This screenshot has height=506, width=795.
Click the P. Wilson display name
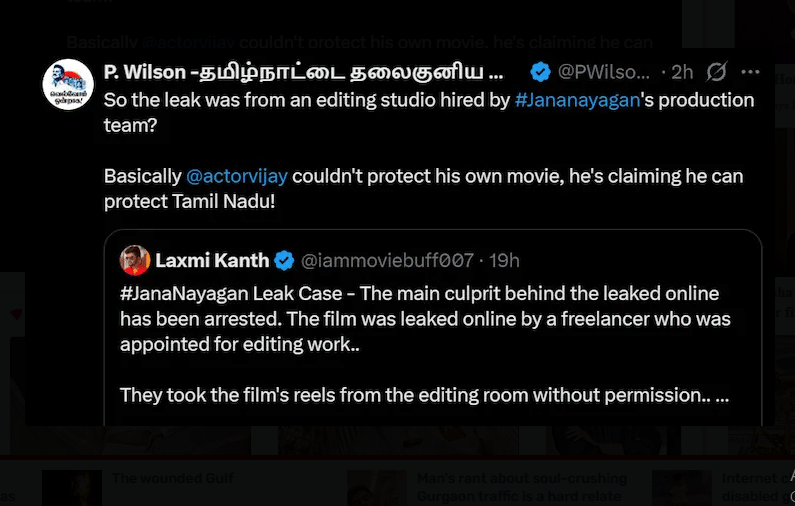click(x=302, y=72)
